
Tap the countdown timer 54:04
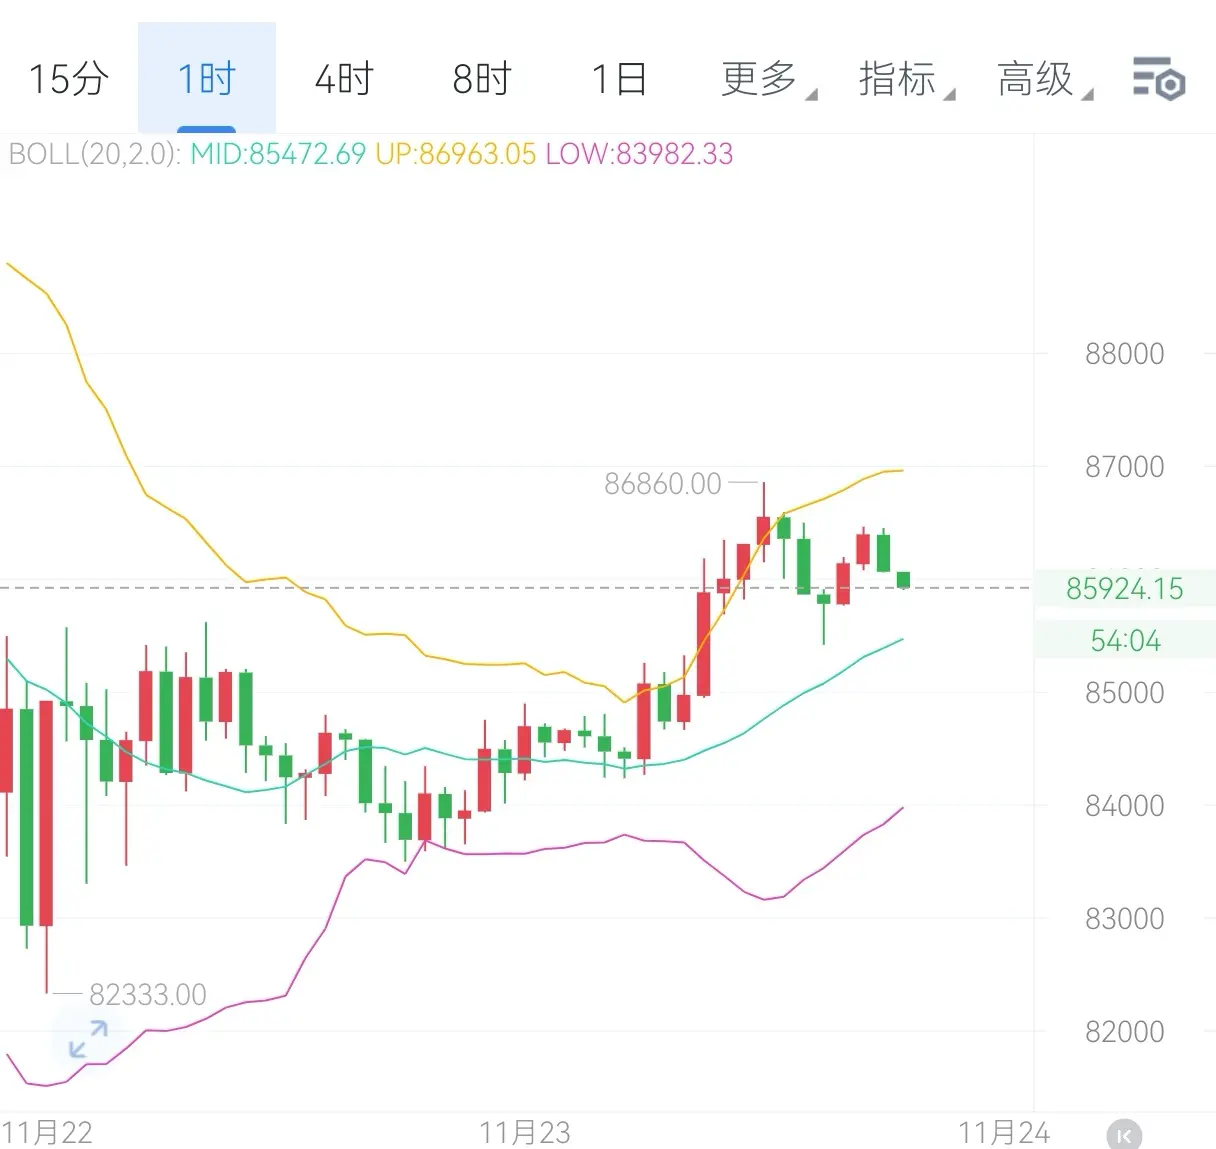coord(1124,640)
